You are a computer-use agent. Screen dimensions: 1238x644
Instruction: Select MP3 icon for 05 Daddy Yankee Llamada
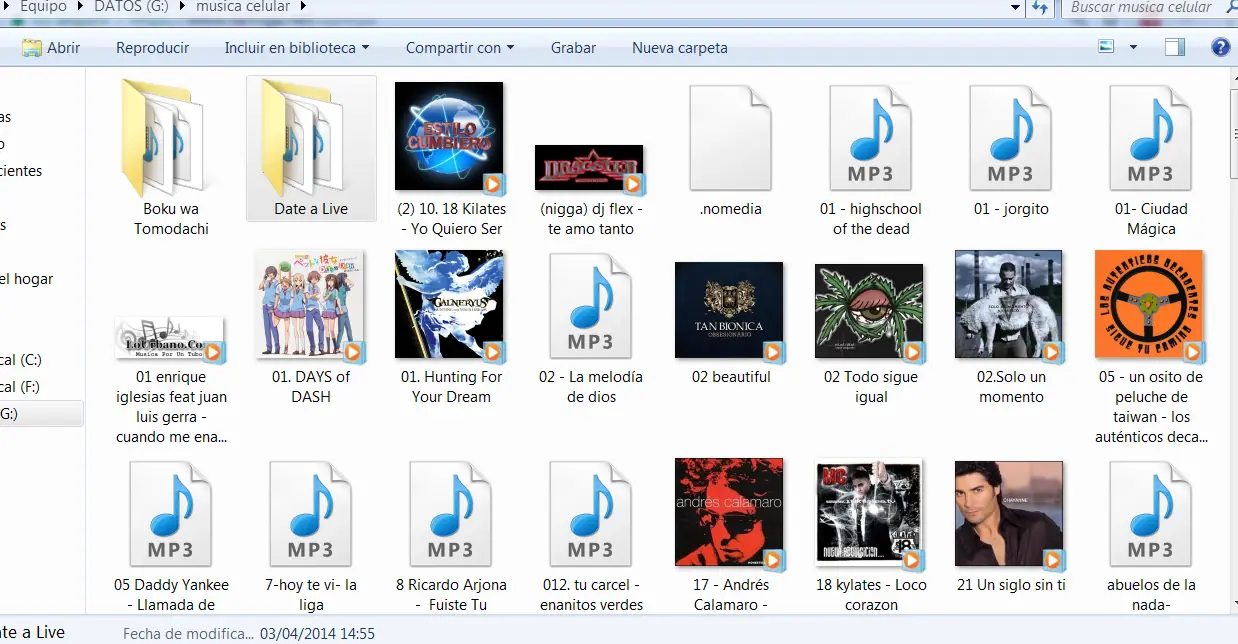[x=170, y=514]
